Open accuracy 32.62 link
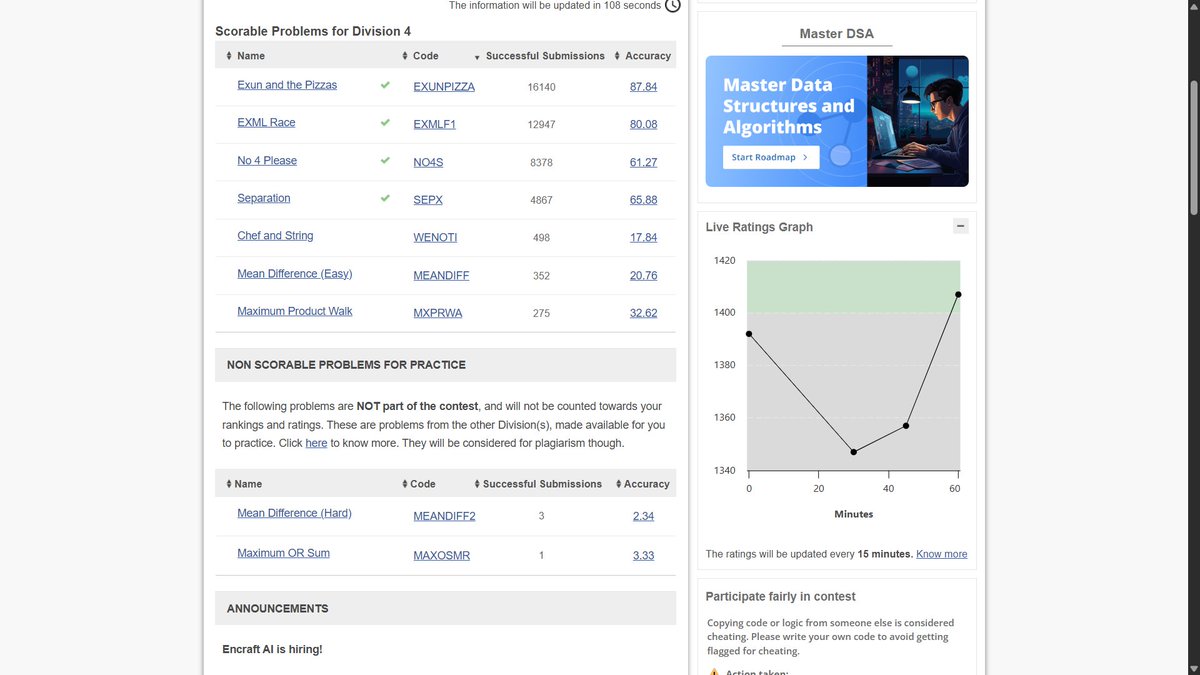The height and width of the screenshot is (675, 1200). [x=643, y=313]
